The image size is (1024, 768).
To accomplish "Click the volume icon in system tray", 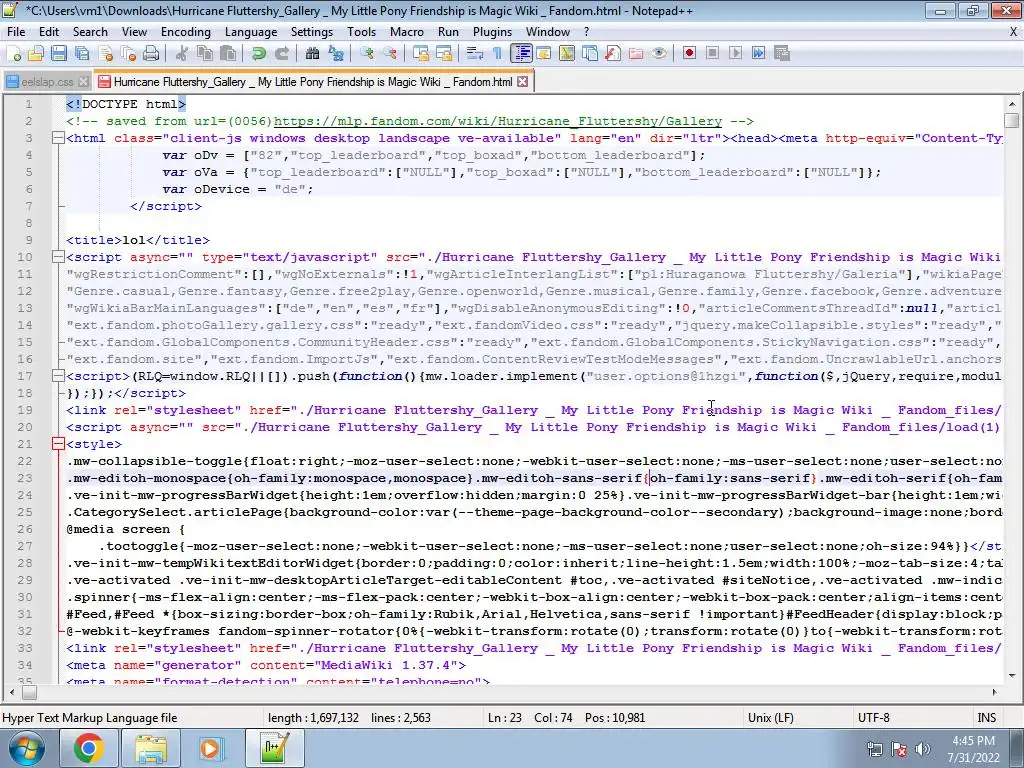I will point(922,749).
